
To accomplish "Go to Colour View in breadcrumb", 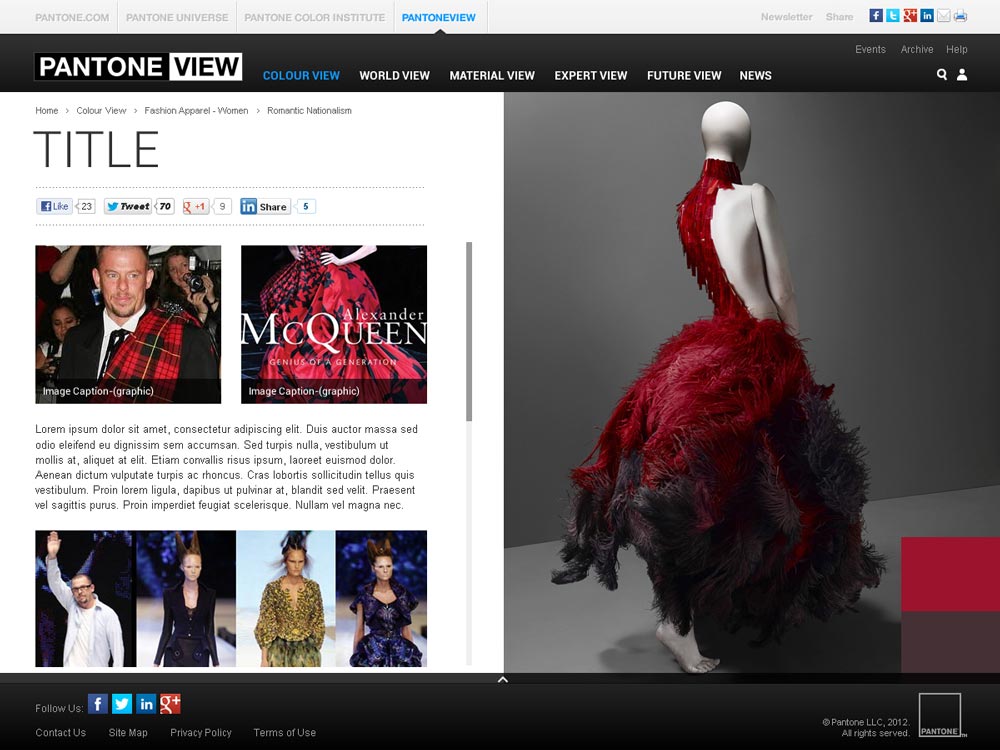I will click(x=101, y=110).
